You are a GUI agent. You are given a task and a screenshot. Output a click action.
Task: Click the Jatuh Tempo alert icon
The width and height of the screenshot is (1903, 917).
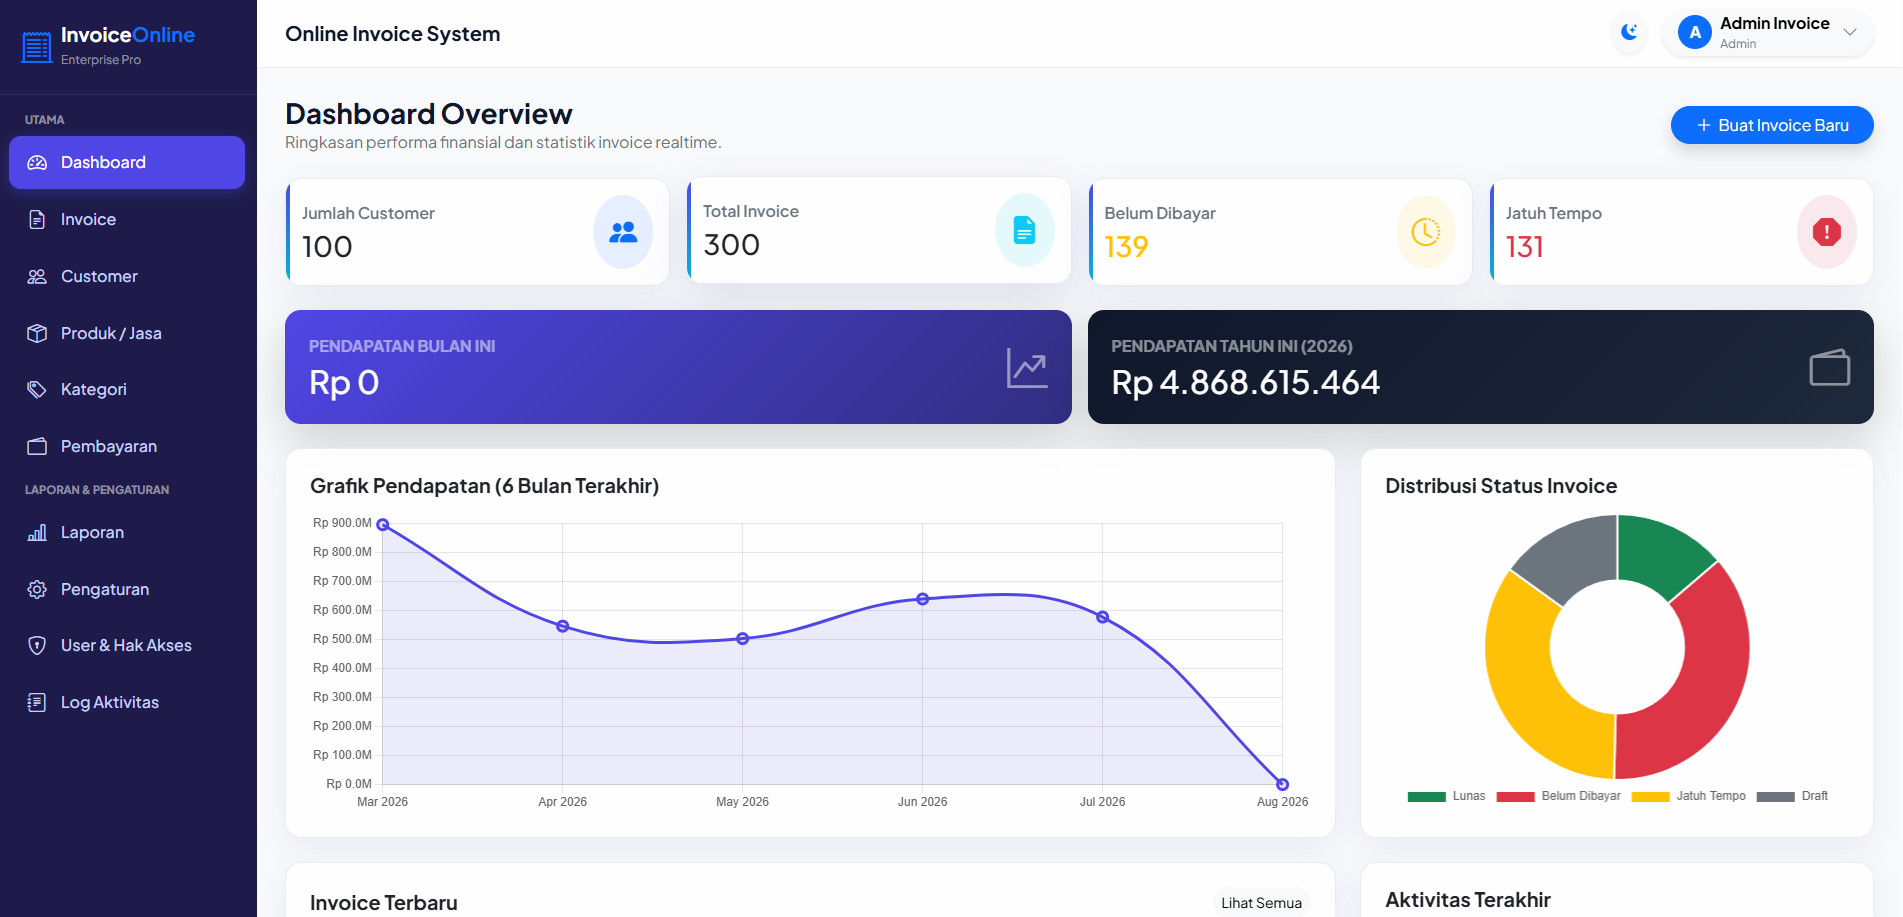[x=1827, y=232]
